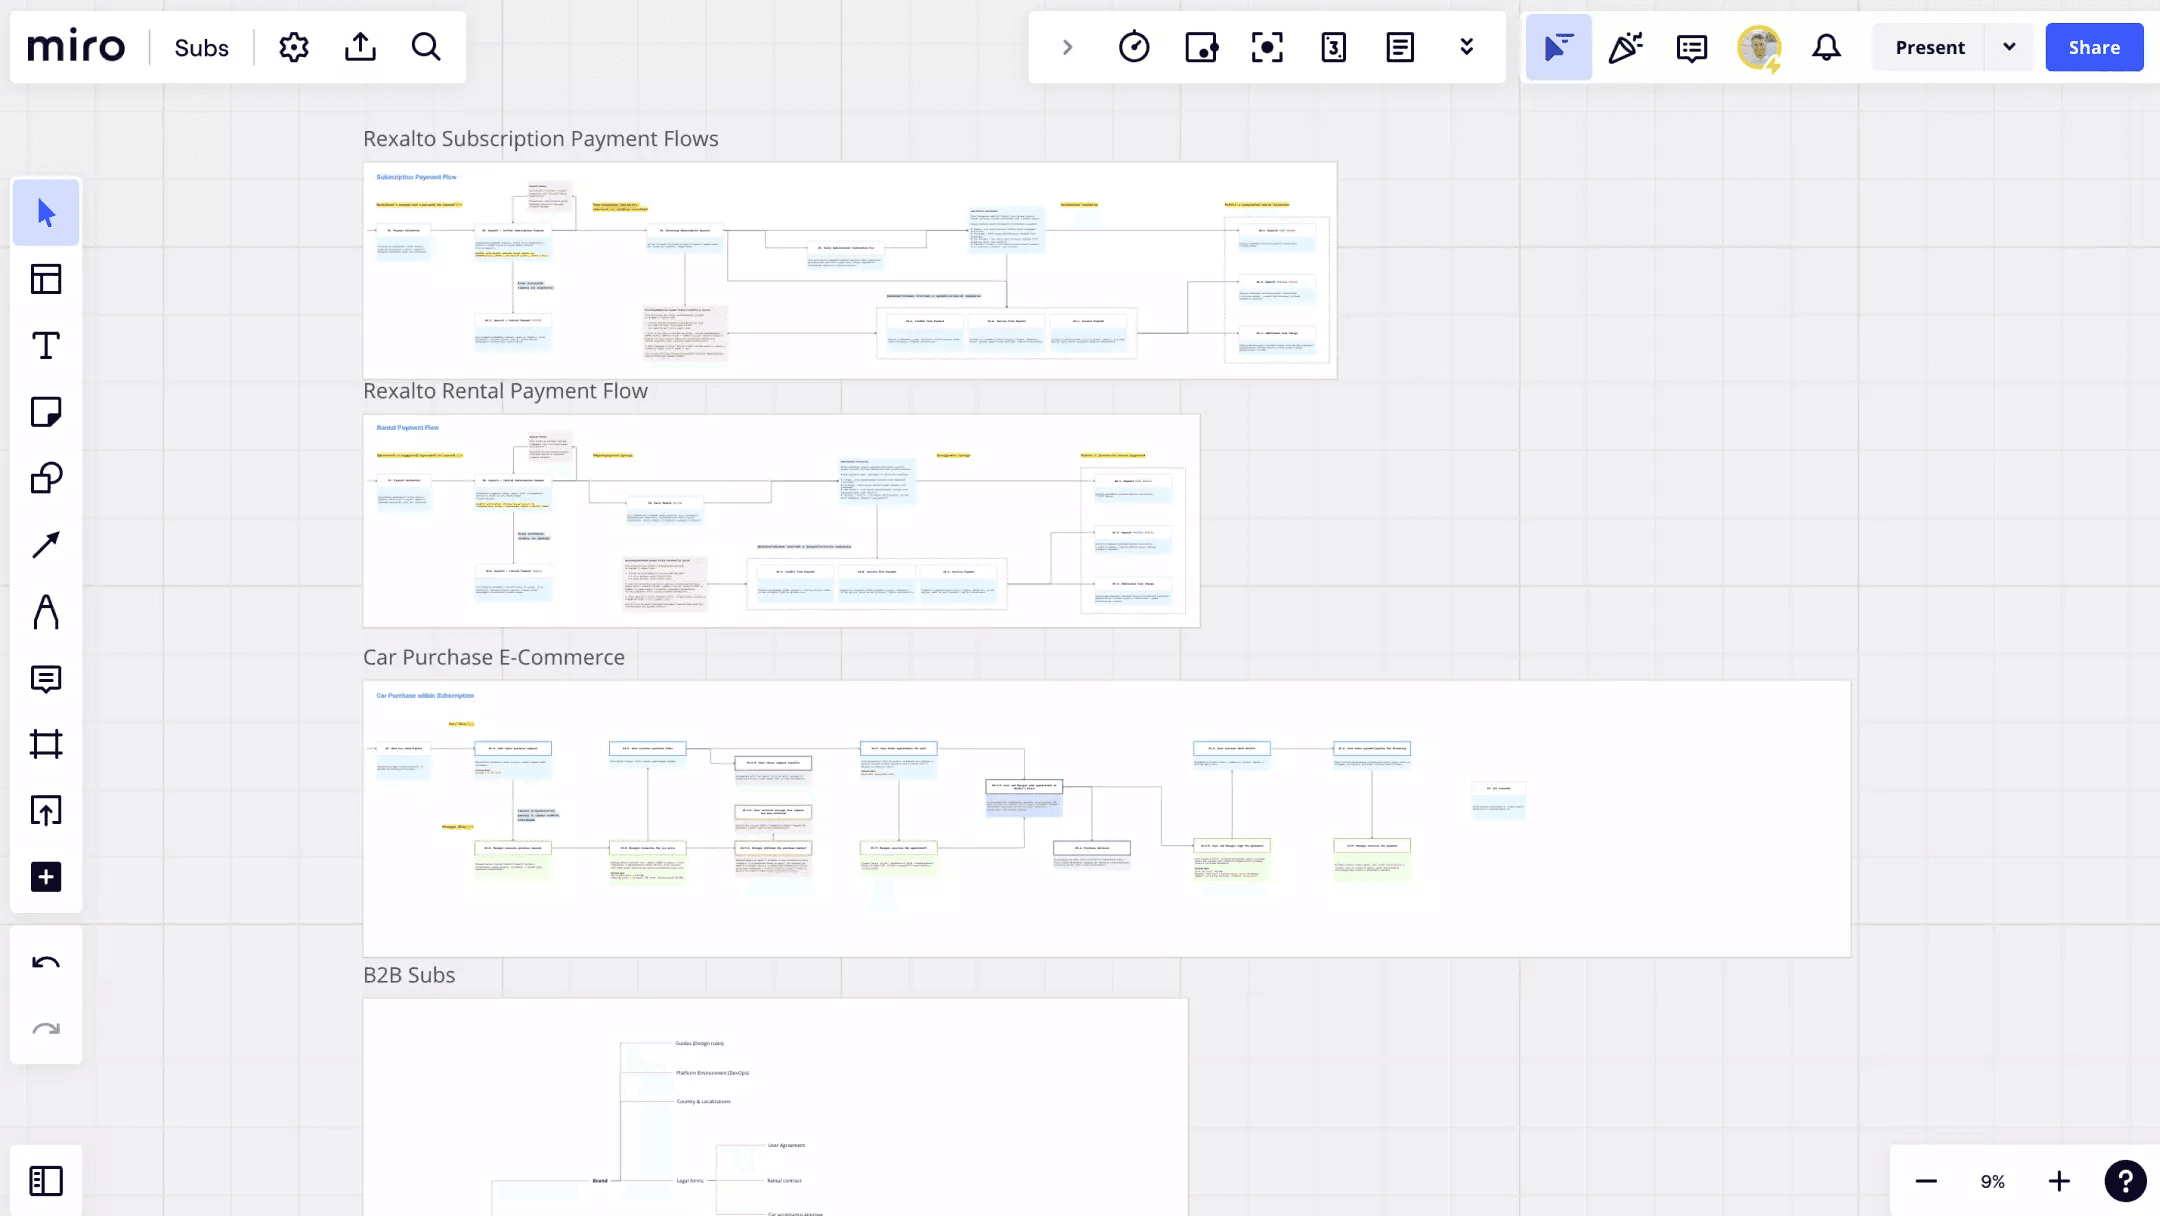Image resolution: width=2160 pixels, height=1216 pixels.
Task: Select the connection line arrow tool
Action: click(x=46, y=545)
